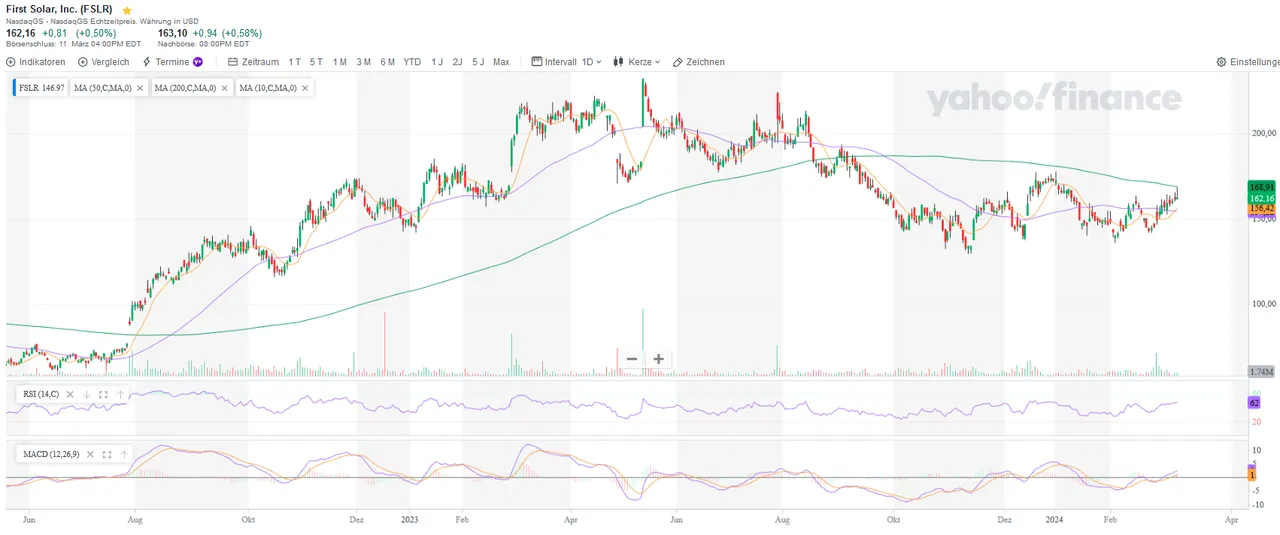The height and width of the screenshot is (535, 1280).
Task: Click the MA (50,C,MA,0) label
Action: coord(103,88)
